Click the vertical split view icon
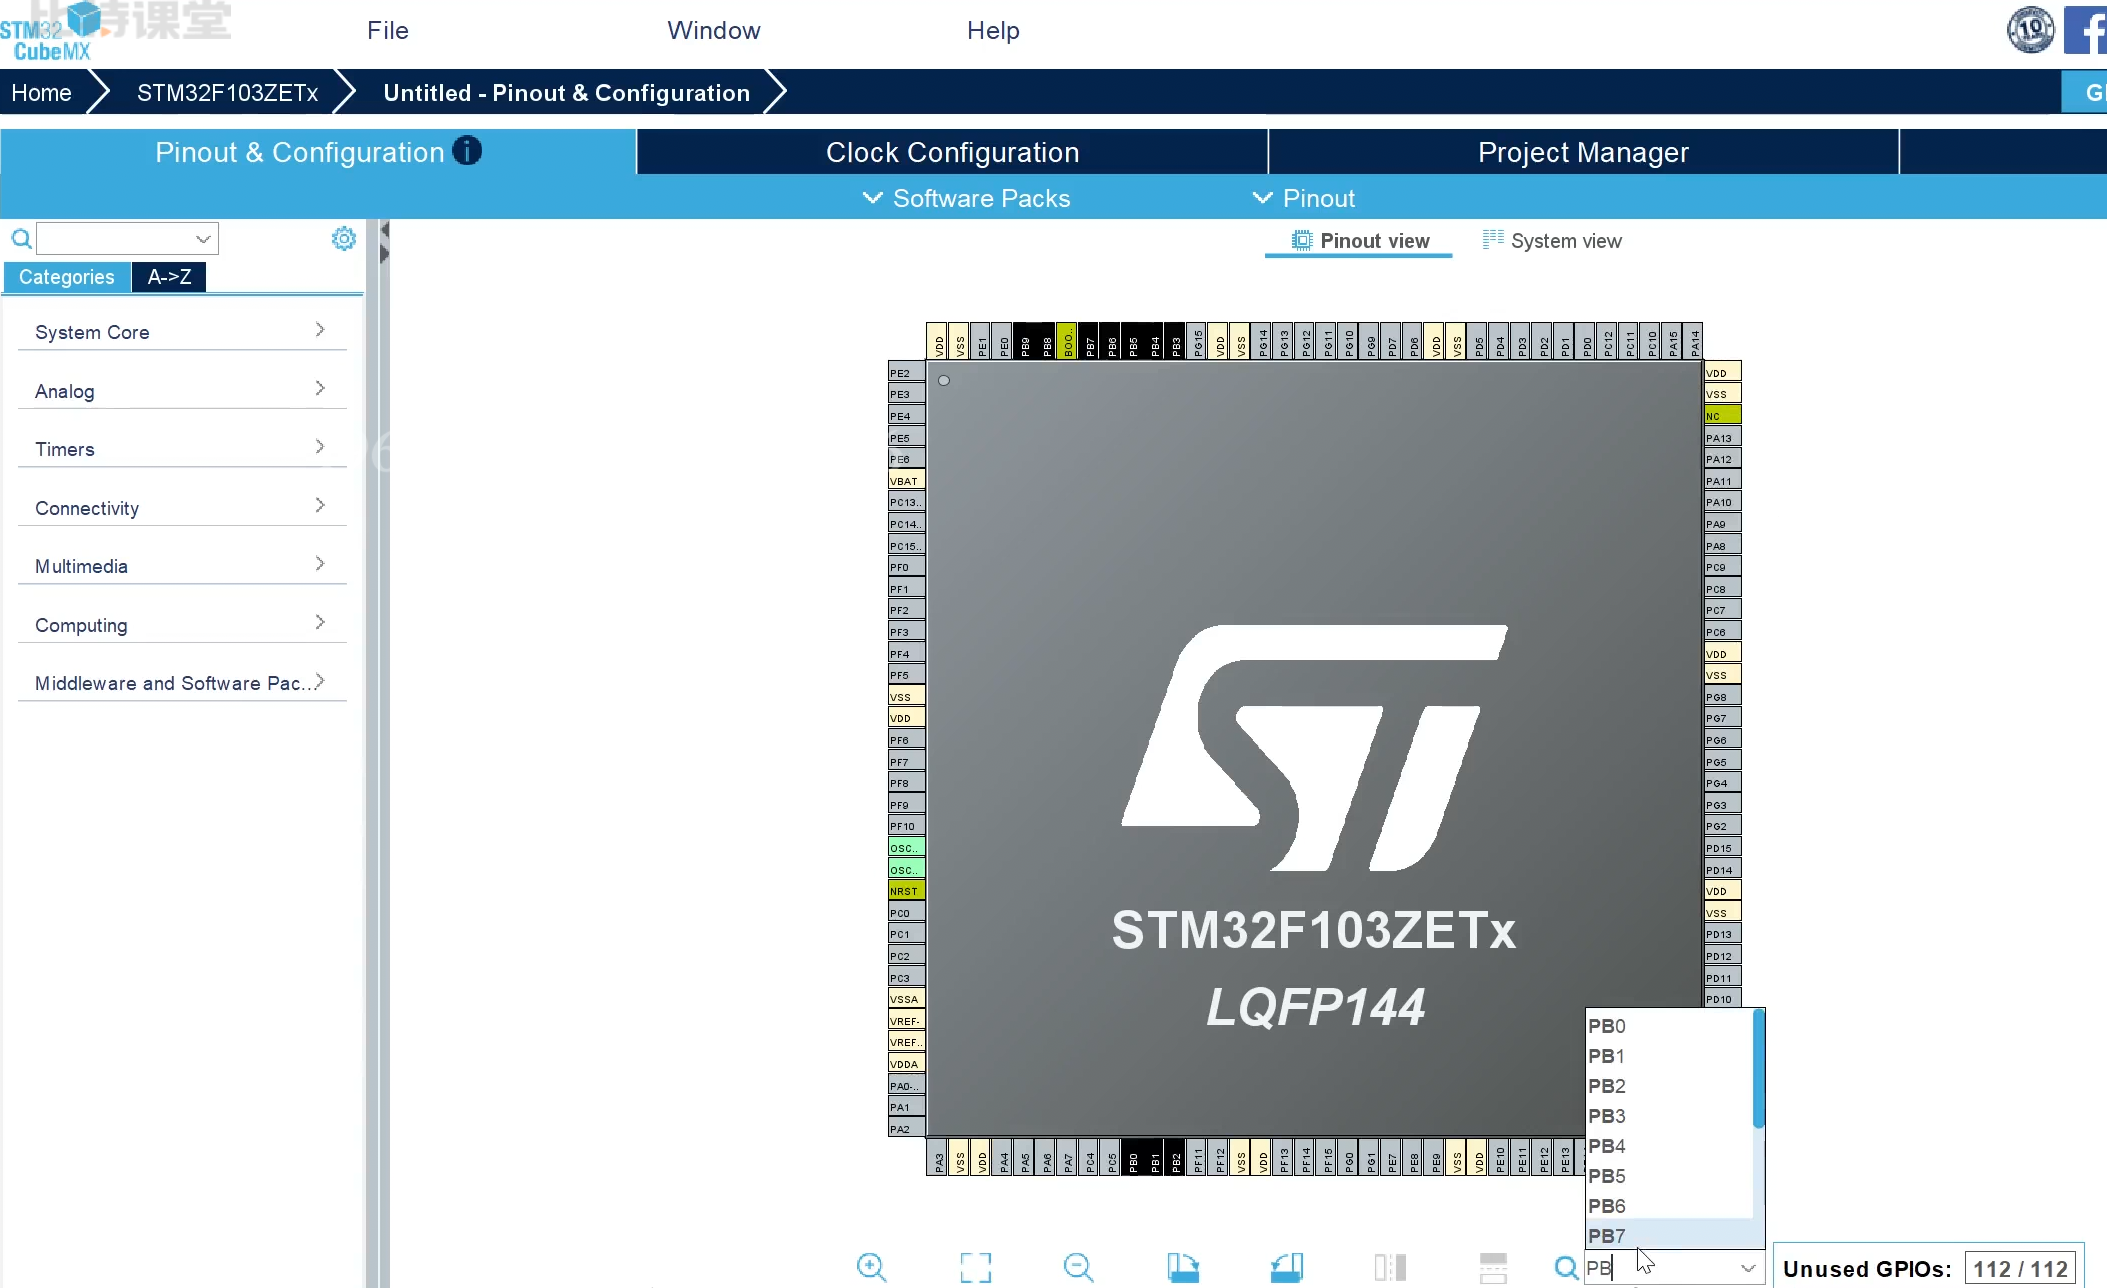2107x1288 pixels. click(x=1390, y=1267)
